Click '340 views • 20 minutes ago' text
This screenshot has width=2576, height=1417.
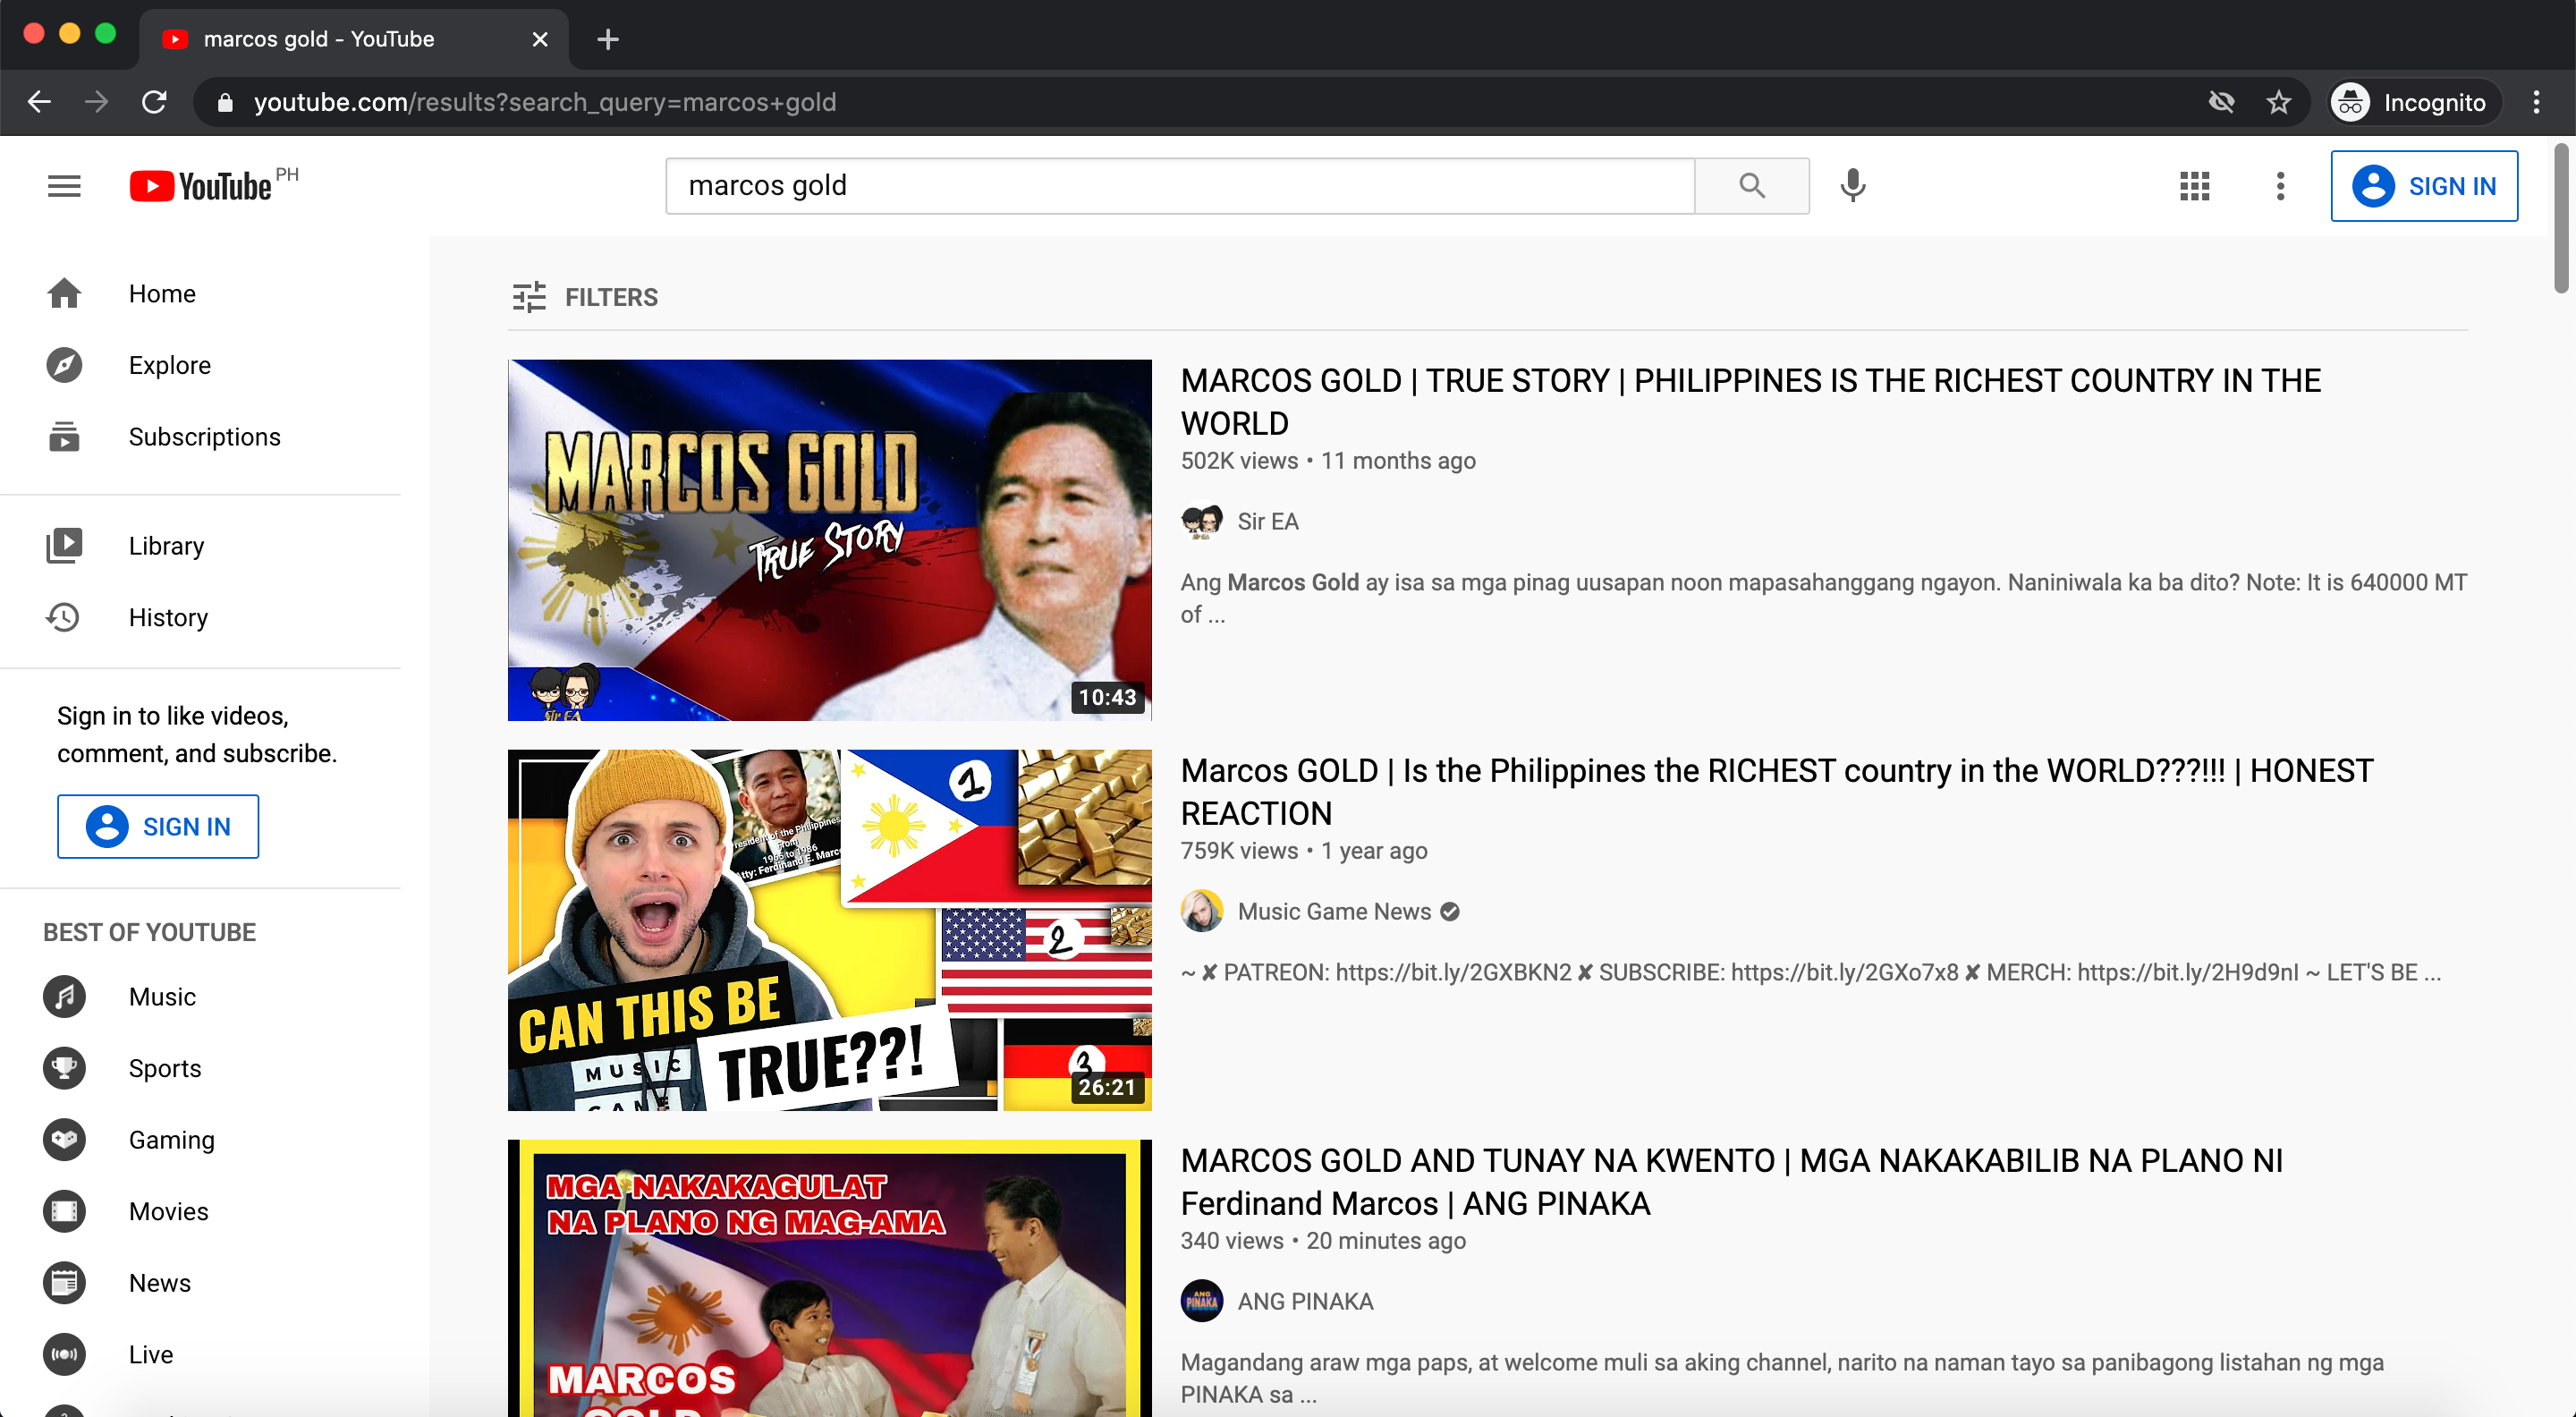click(x=1323, y=1241)
